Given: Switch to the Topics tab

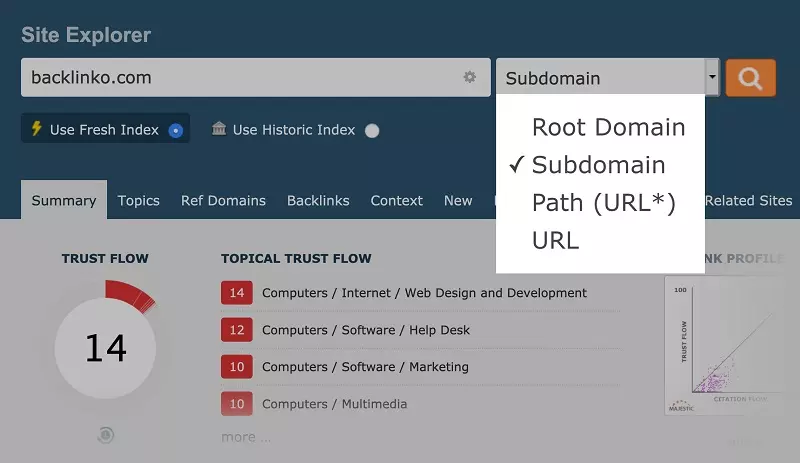Looking at the screenshot, I should point(138,200).
